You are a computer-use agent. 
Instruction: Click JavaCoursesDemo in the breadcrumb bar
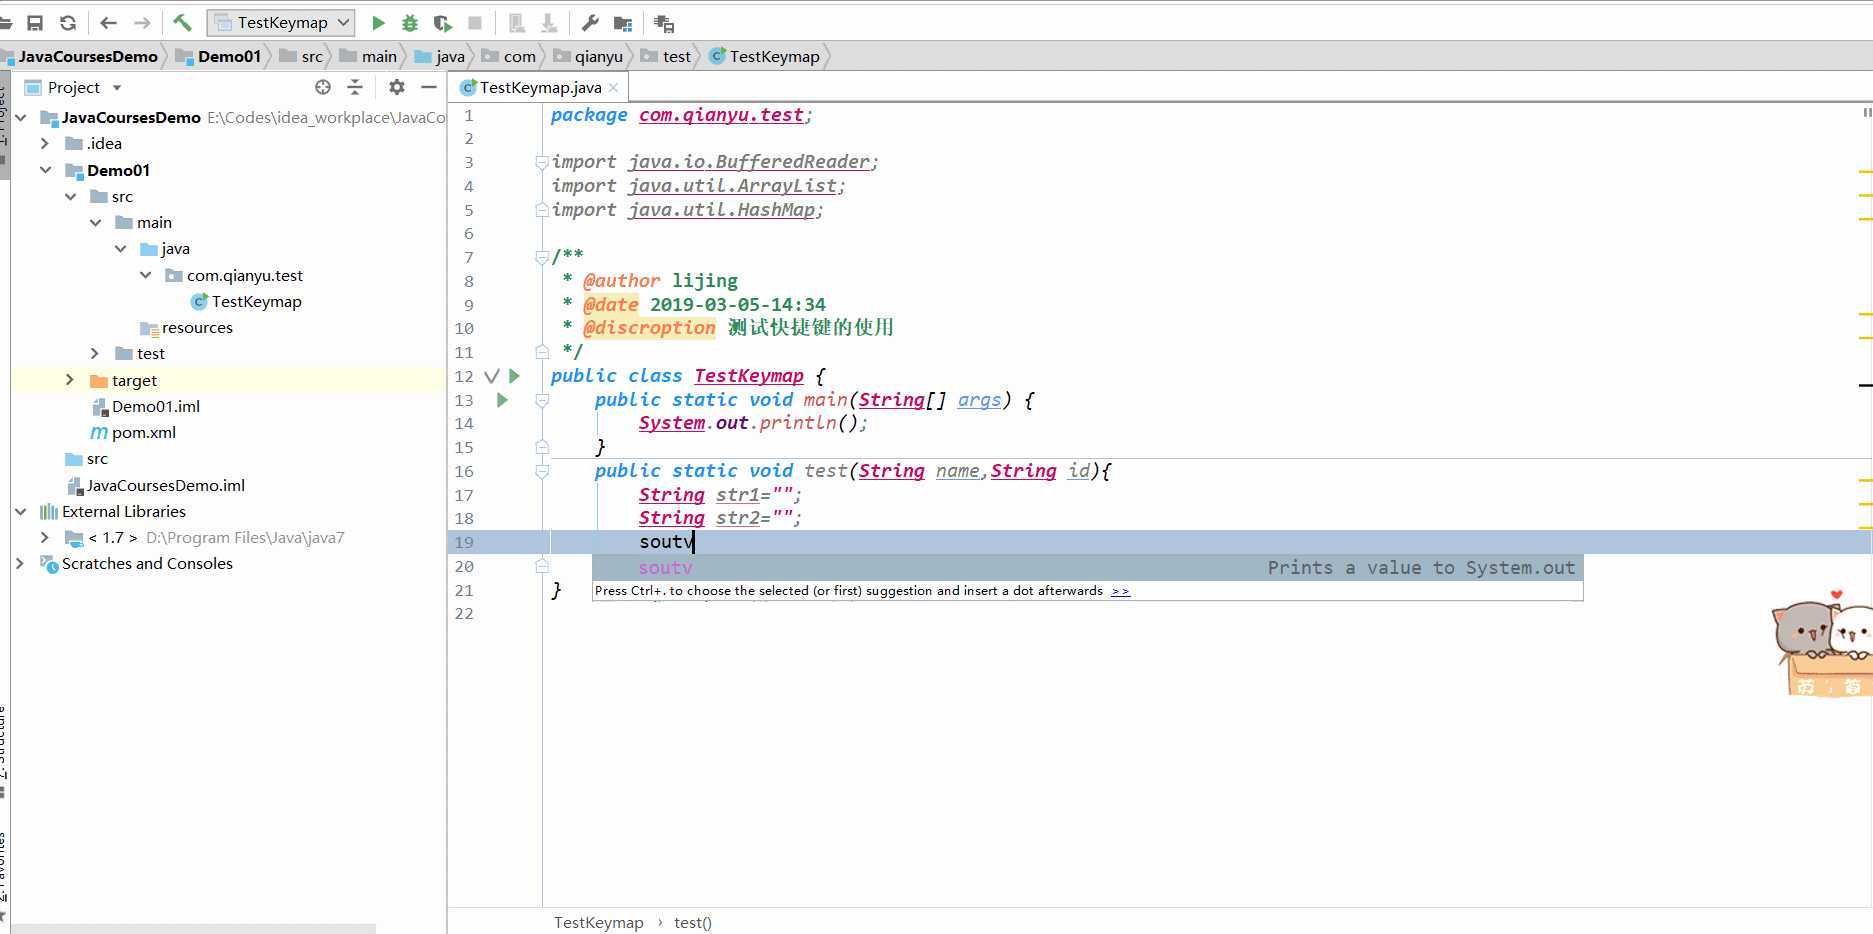88,56
